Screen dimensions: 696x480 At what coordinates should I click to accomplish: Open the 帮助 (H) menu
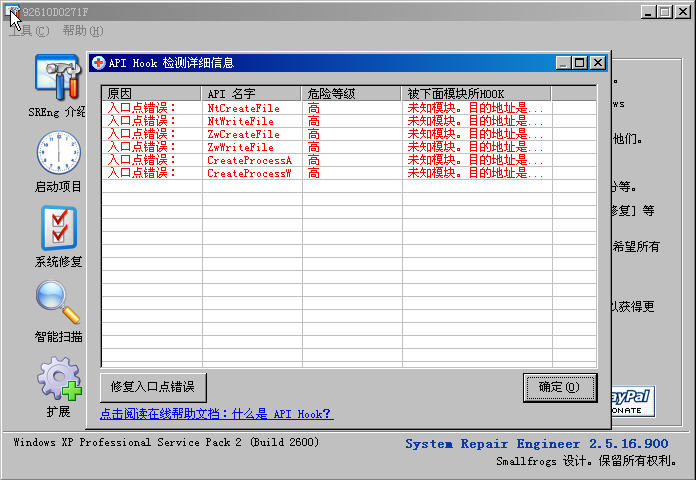pyautogui.click(x=83, y=31)
